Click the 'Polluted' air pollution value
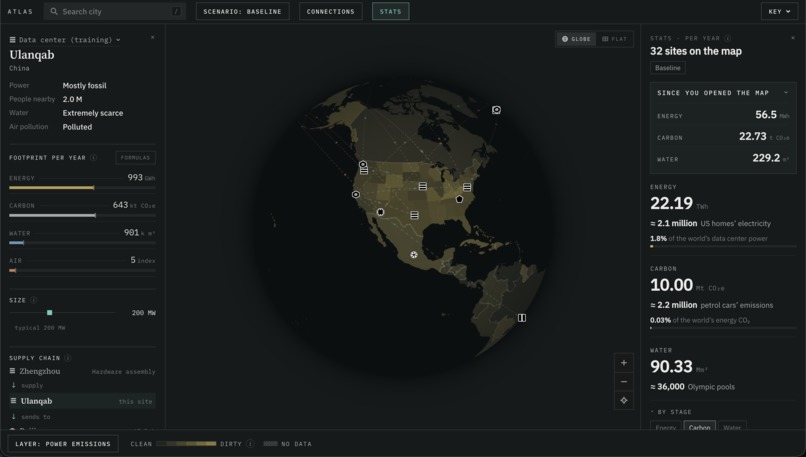The width and height of the screenshot is (806, 457). pyautogui.click(x=77, y=127)
